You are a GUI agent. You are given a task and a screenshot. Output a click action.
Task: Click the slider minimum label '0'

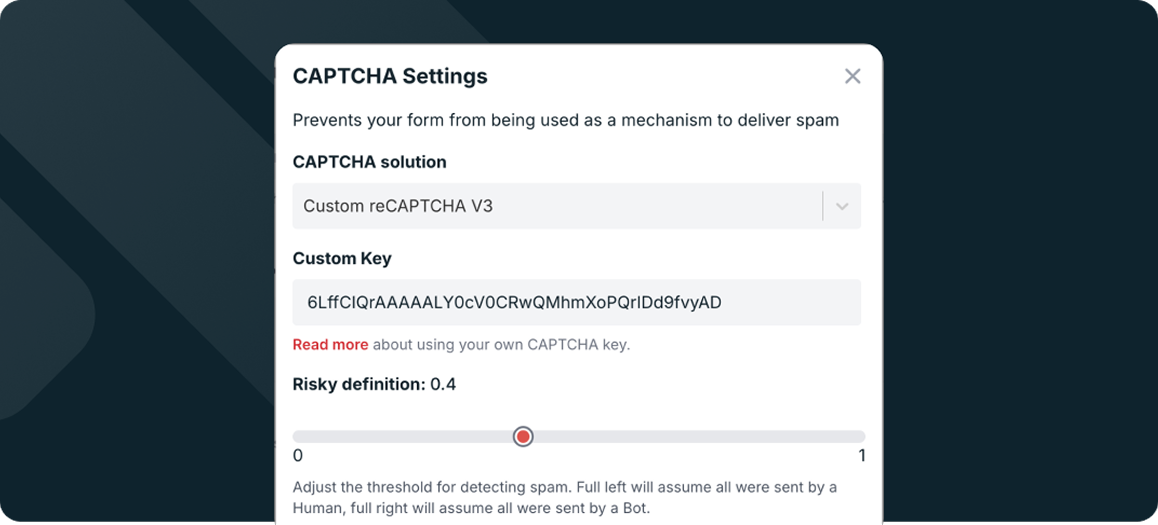click(x=298, y=456)
